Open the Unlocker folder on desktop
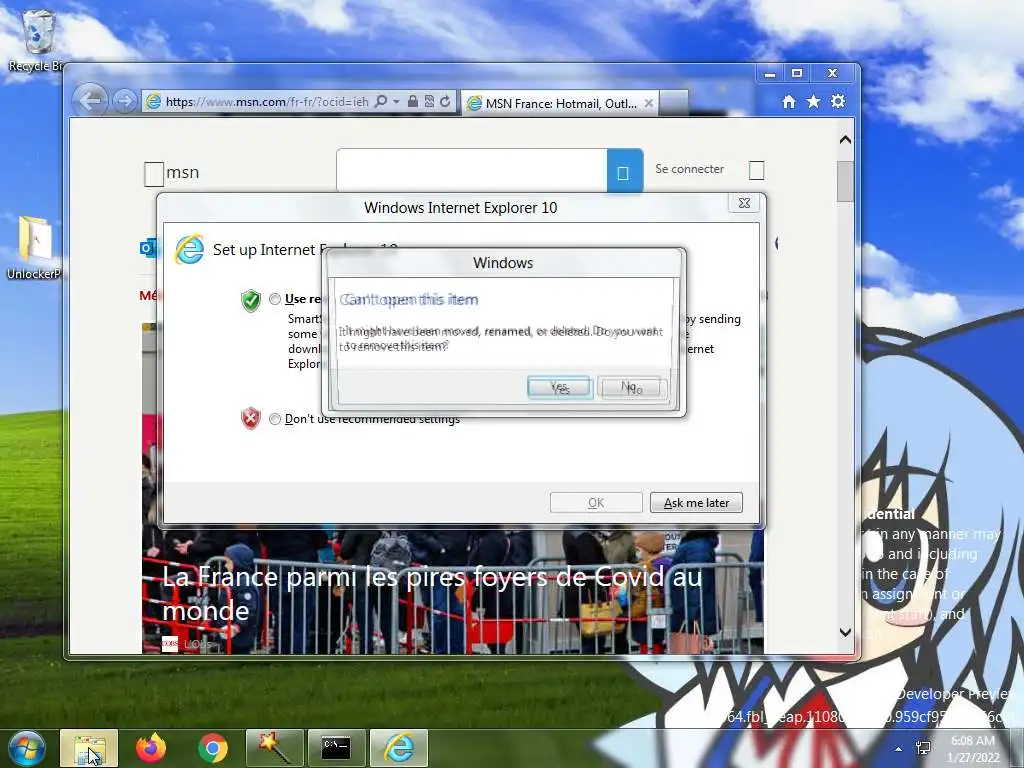The image size is (1024, 768). click(35, 248)
